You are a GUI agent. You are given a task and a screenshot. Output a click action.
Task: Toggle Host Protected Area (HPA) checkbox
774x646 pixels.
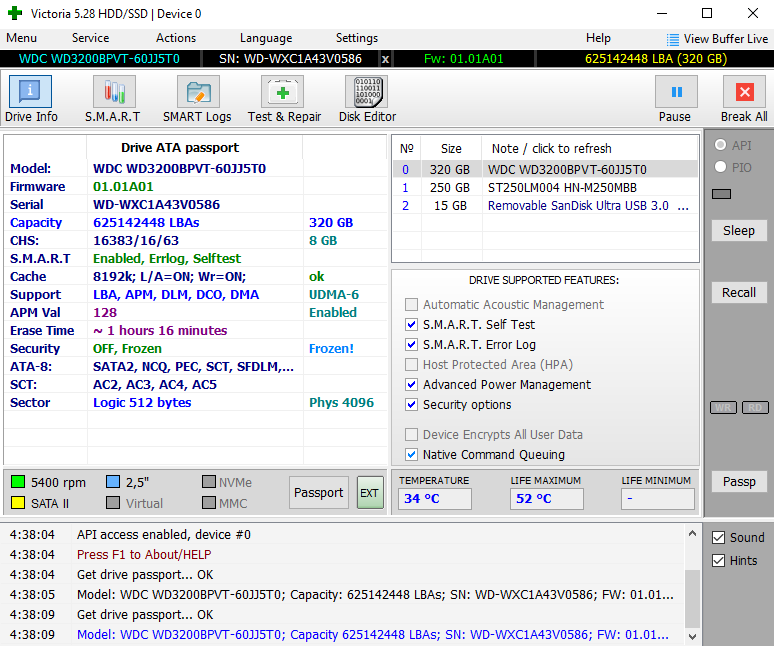(411, 364)
